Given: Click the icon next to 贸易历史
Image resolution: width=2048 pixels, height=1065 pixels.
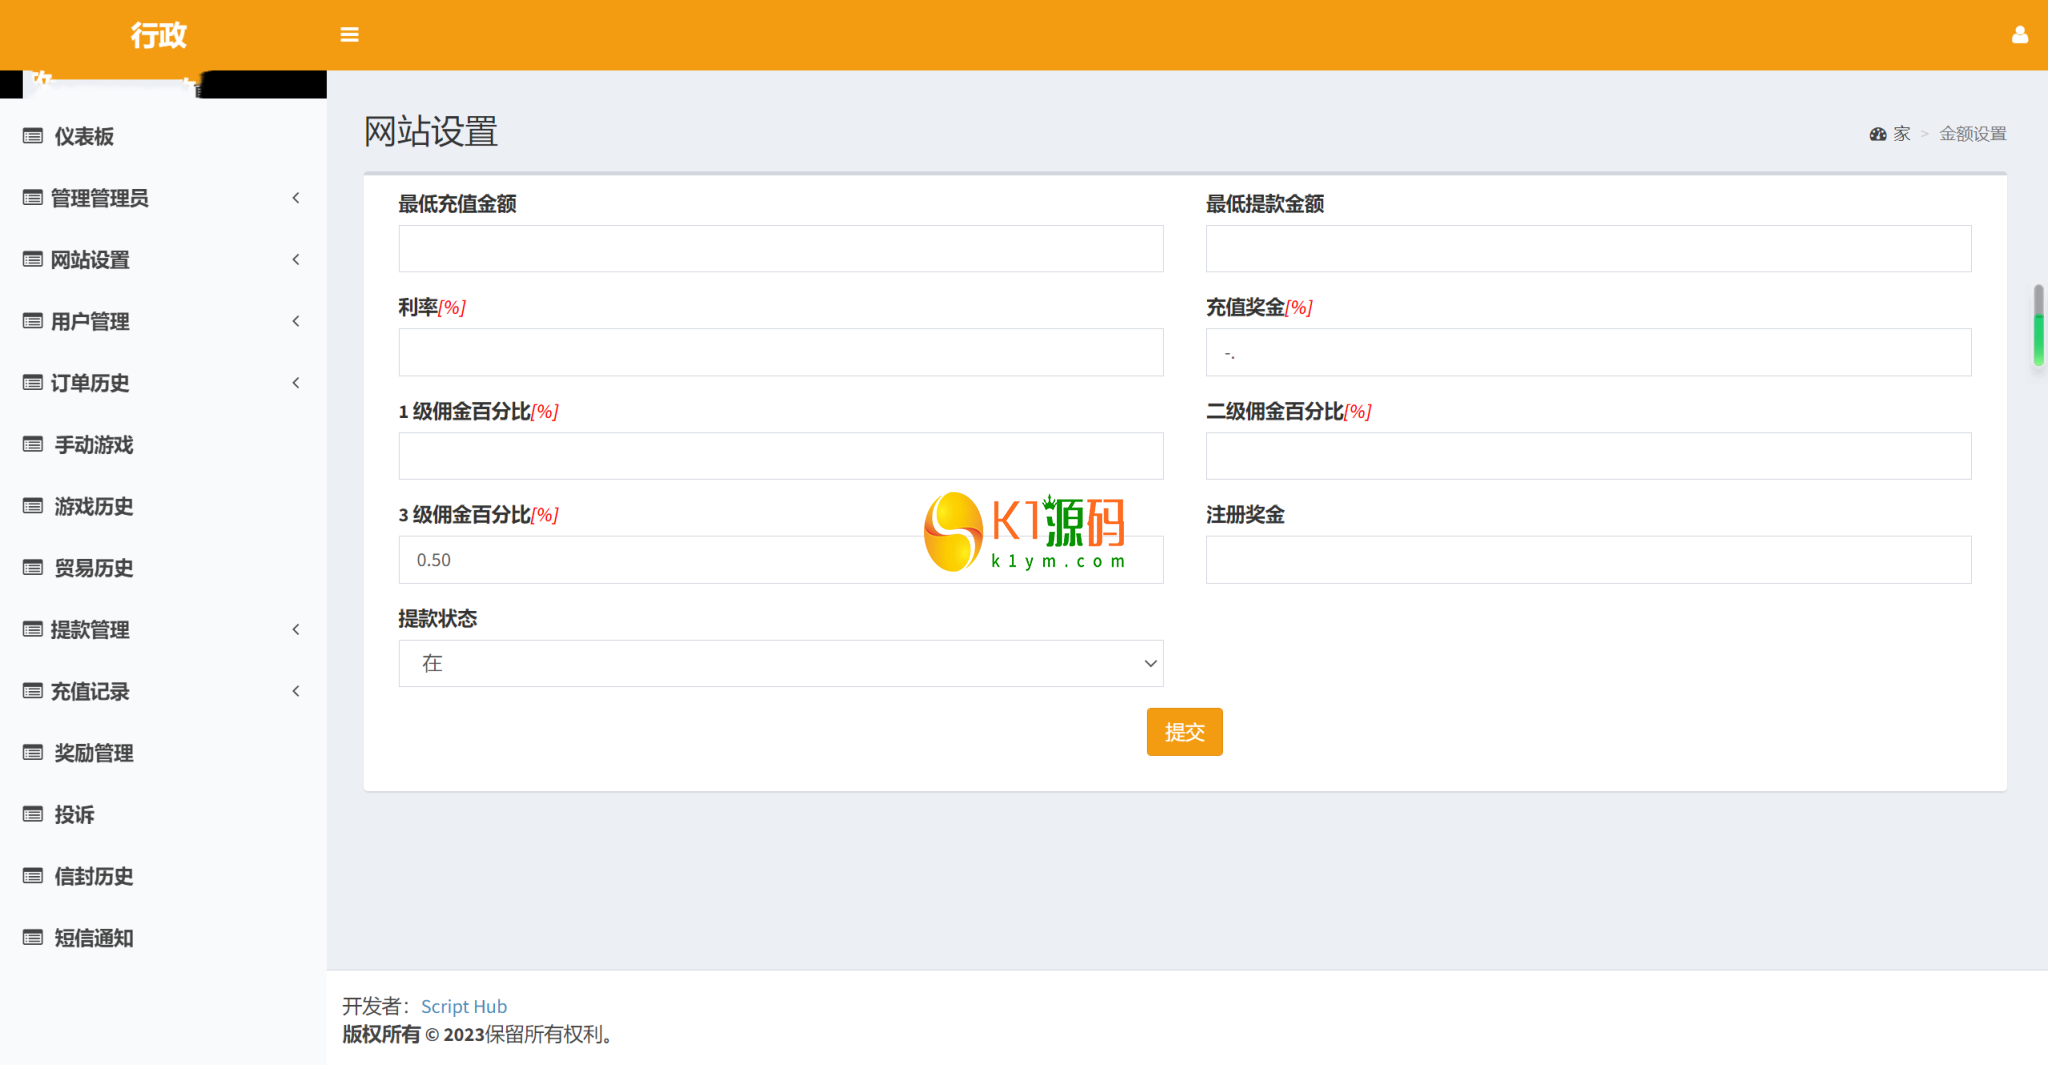Looking at the screenshot, I should (33, 568).
